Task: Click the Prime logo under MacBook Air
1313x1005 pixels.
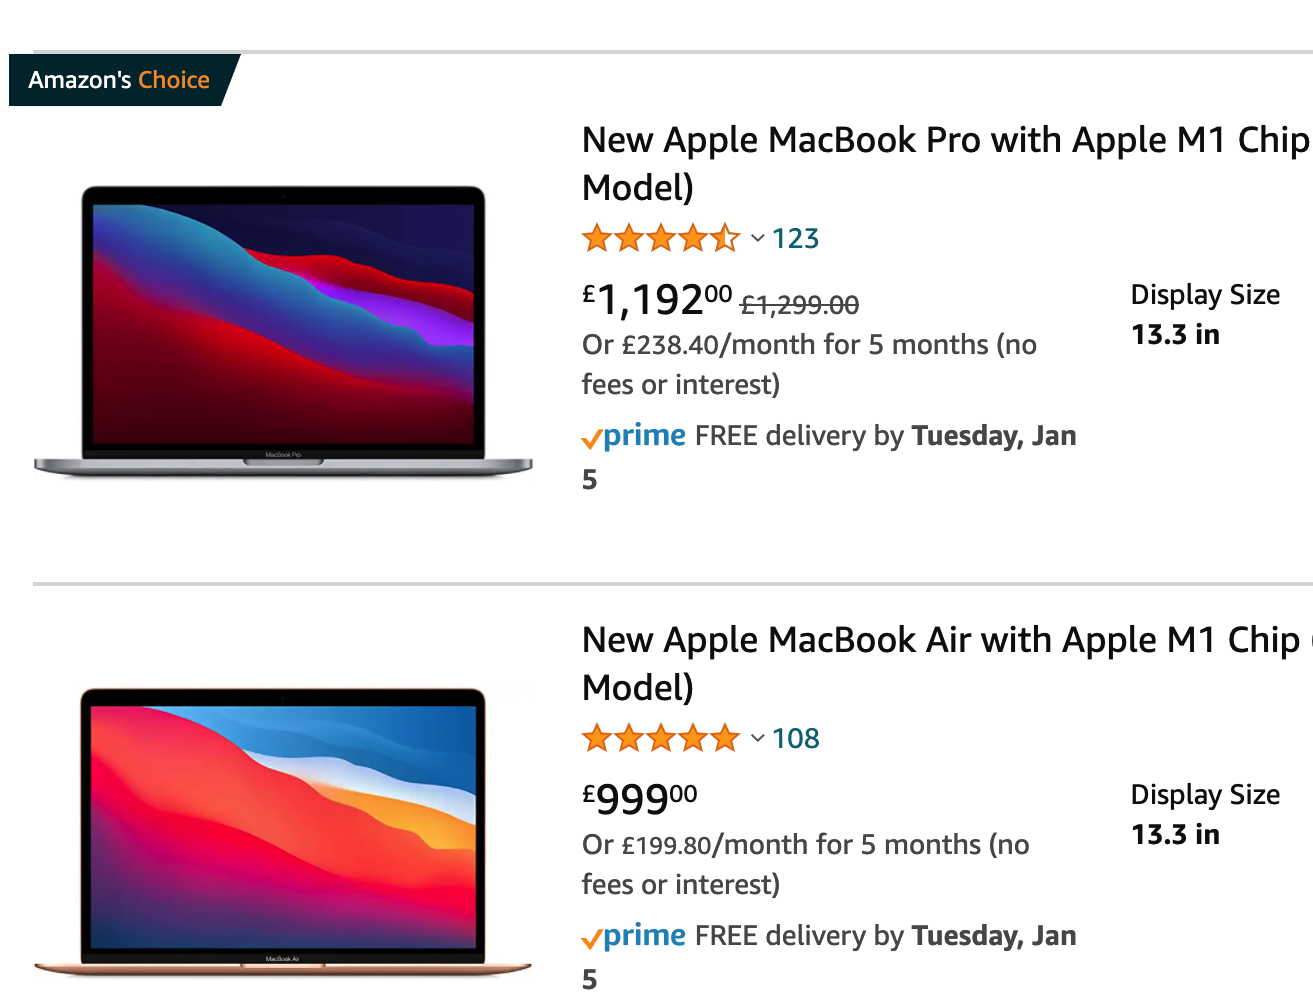Action: tap(634, 936)
